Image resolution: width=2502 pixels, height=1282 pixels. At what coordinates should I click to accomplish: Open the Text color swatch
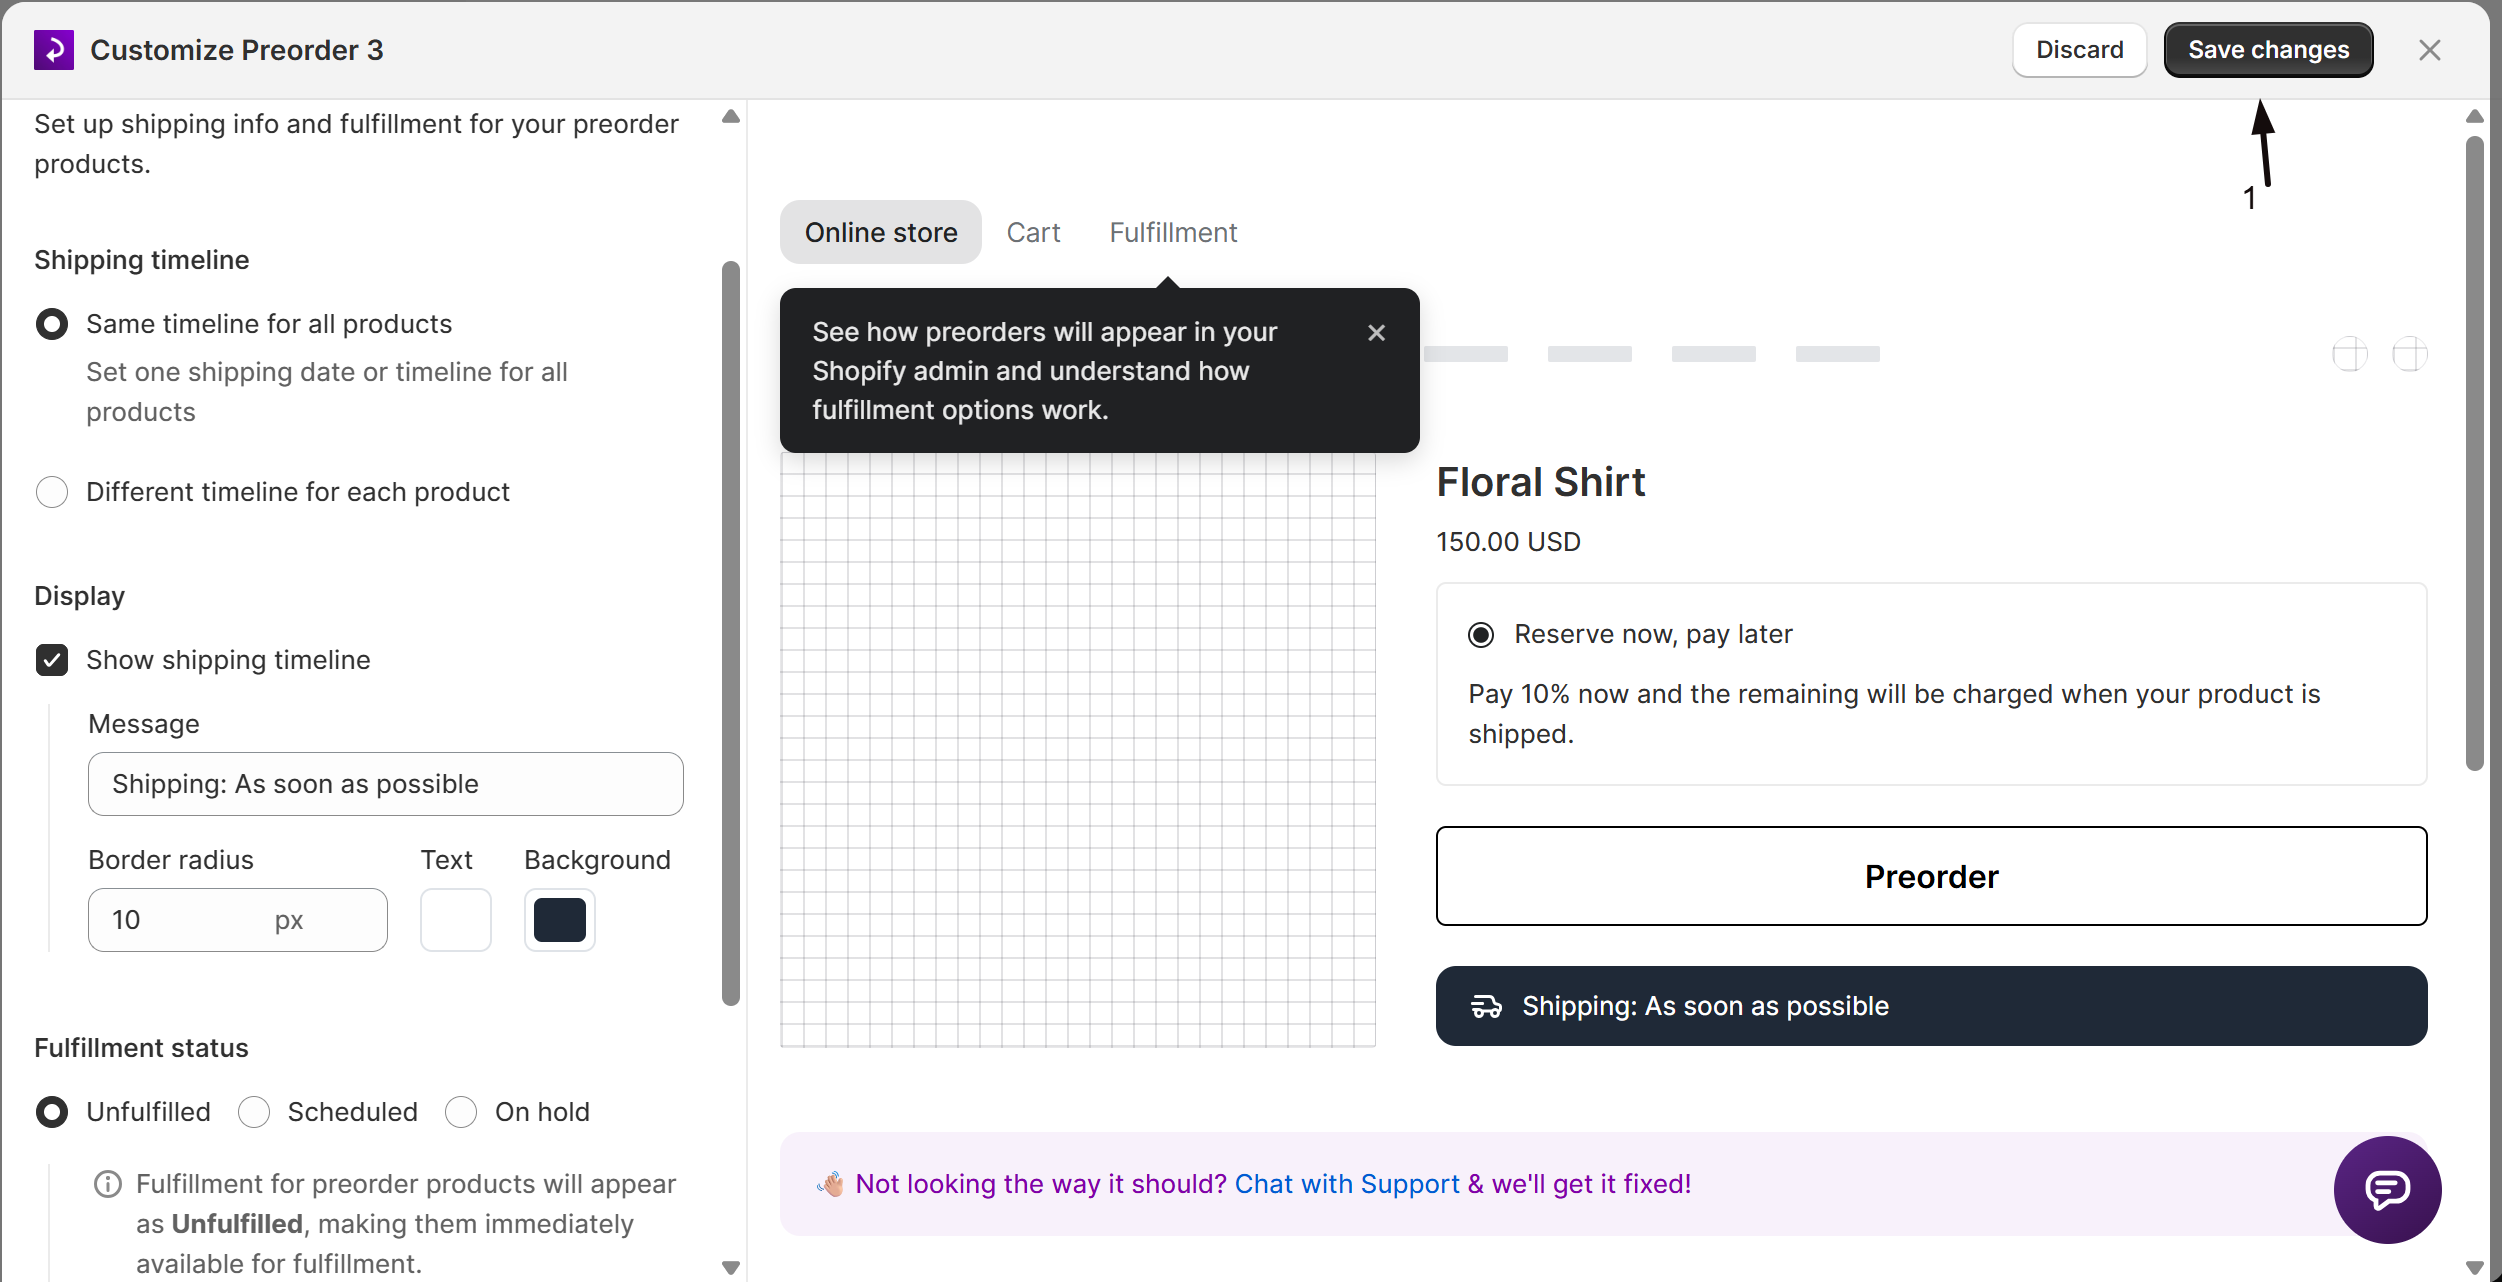[x=456, y=920]
